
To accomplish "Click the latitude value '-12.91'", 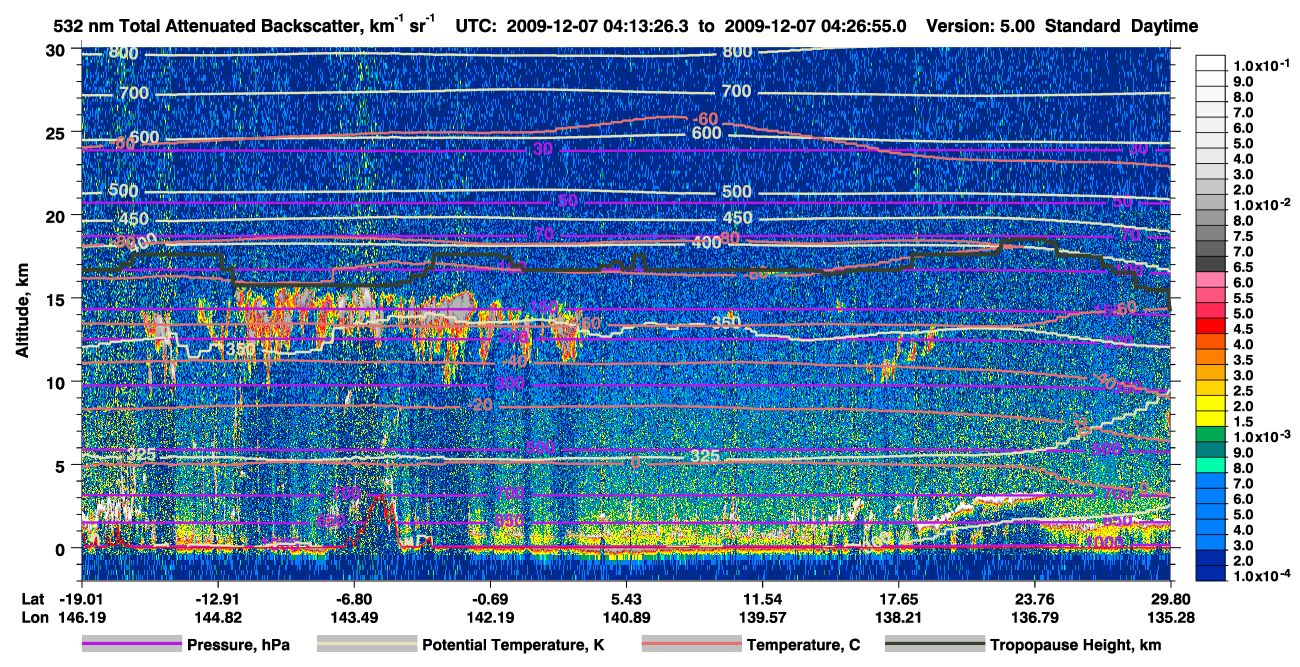I will coord(216,599).
